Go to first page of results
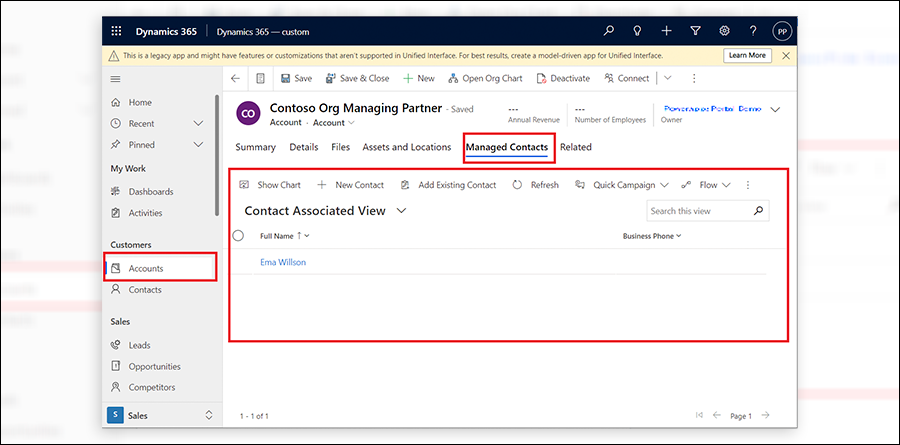900x445 pixels. pos(699,415)
